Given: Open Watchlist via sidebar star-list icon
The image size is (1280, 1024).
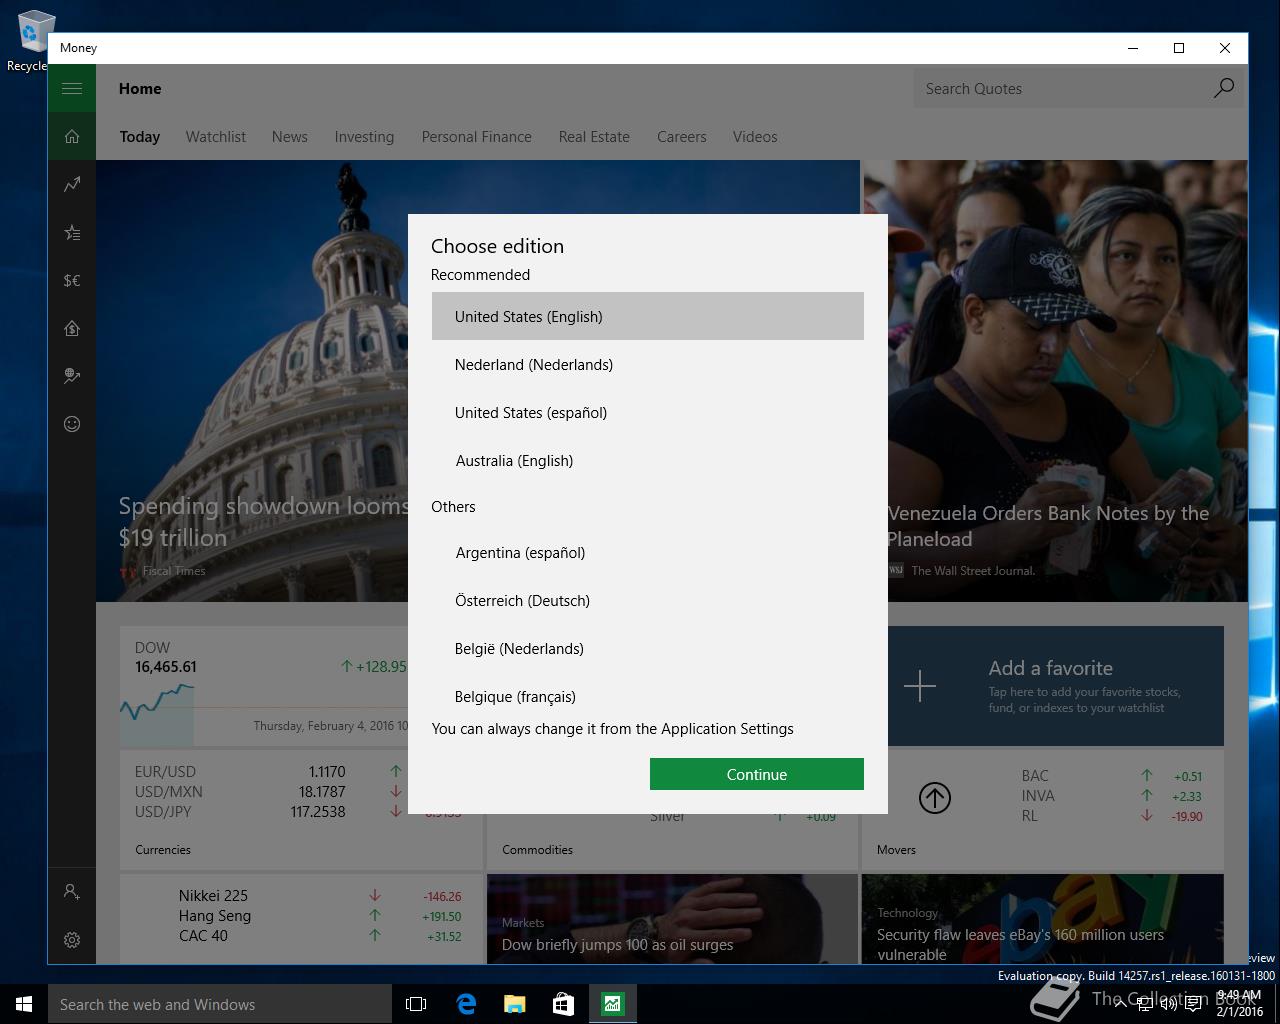Looking at the screenshot, I should [72, 233].
